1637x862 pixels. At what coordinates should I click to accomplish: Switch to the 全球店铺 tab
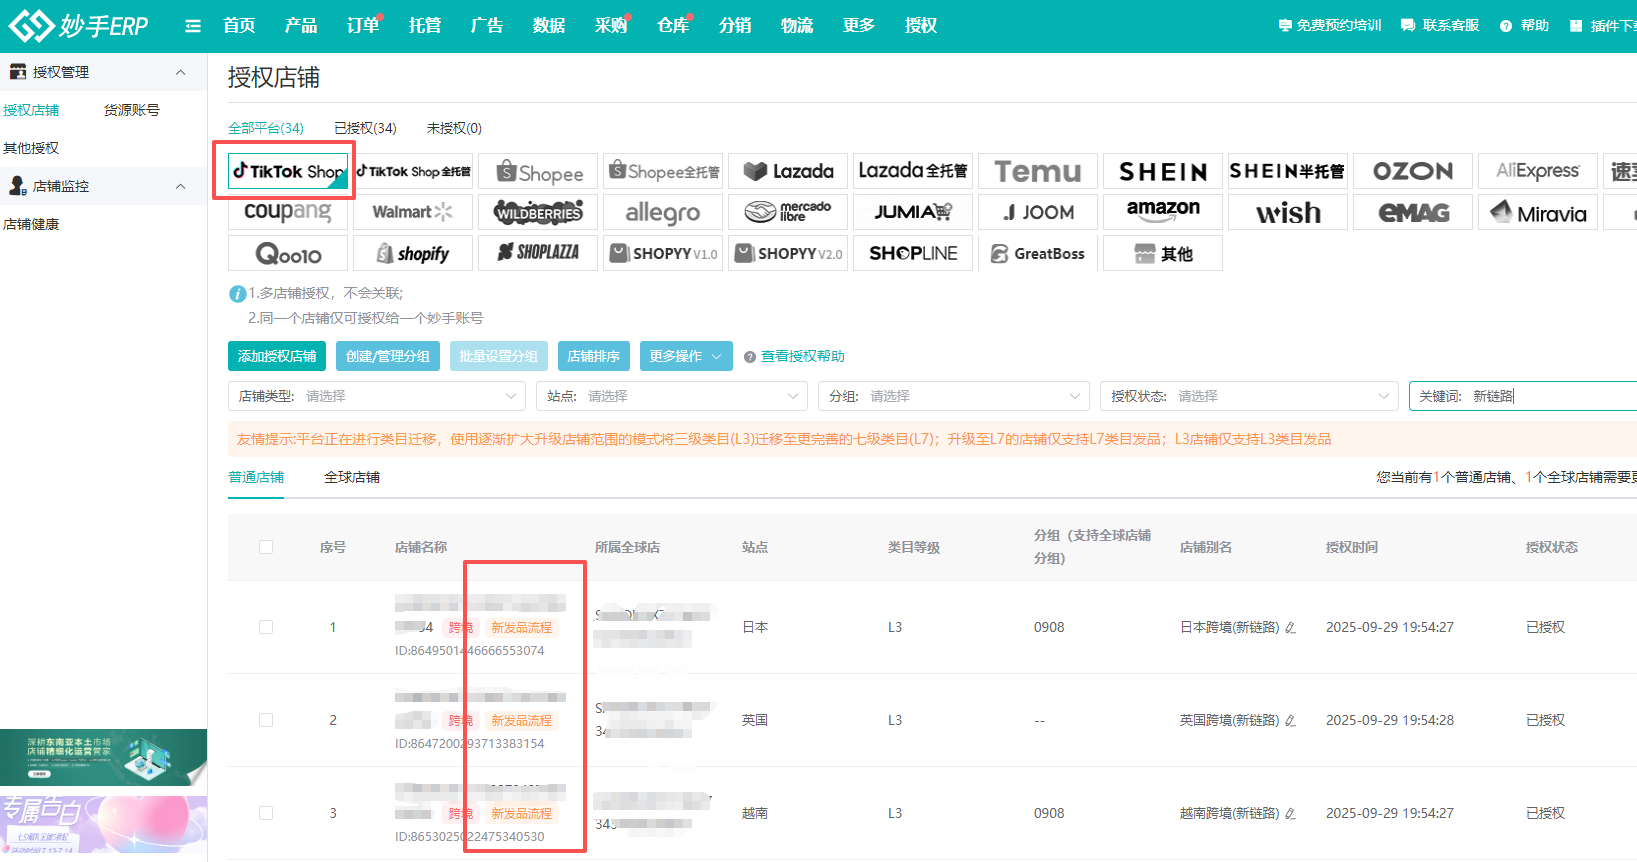[352, 477]
